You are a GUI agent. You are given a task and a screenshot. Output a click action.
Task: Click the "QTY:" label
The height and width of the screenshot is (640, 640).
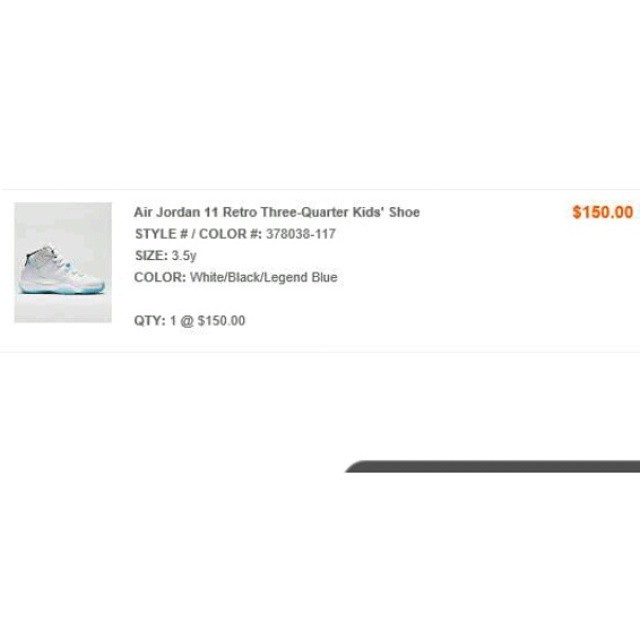pyautogui.click(x=149, y=321)
